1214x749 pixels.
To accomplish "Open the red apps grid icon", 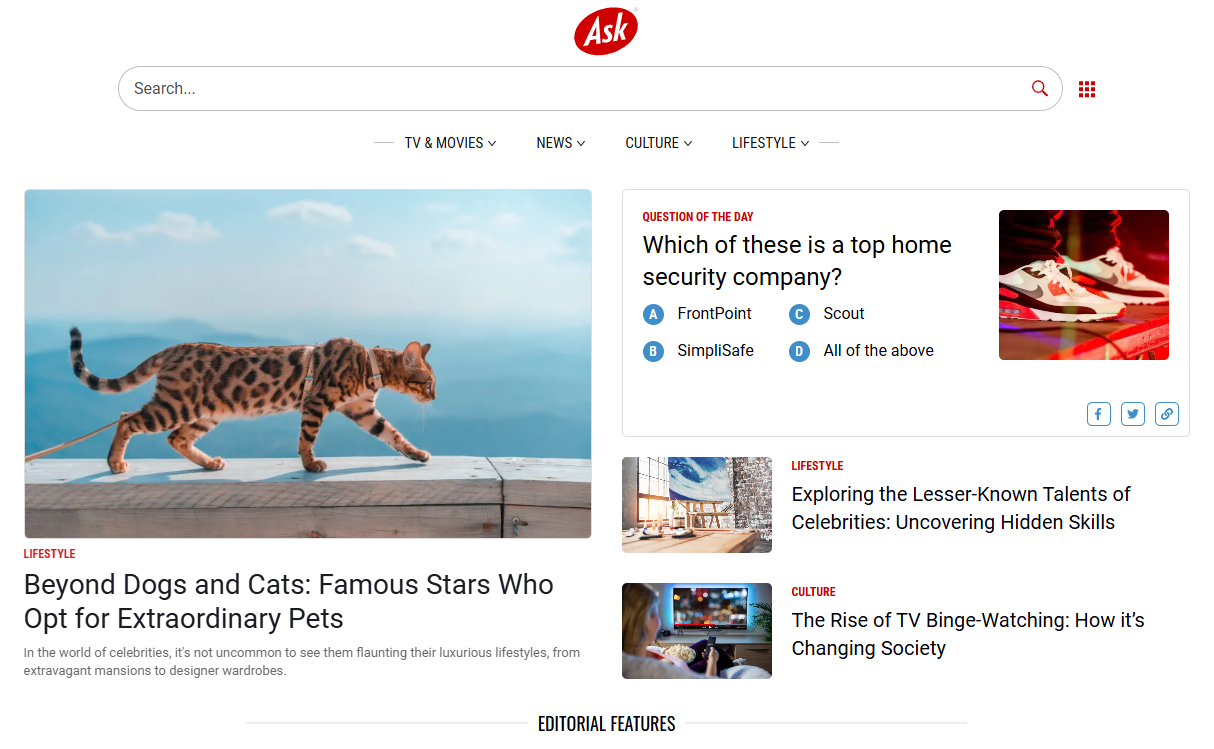I will pos(1087,89).
